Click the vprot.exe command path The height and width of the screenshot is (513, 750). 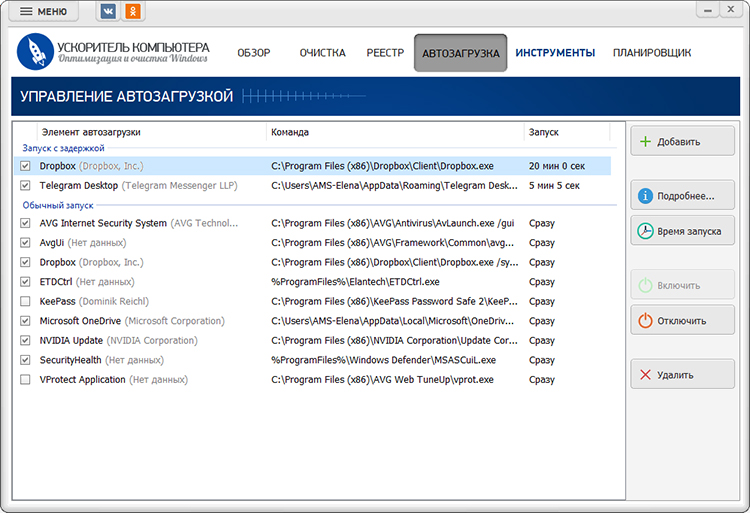382,380
